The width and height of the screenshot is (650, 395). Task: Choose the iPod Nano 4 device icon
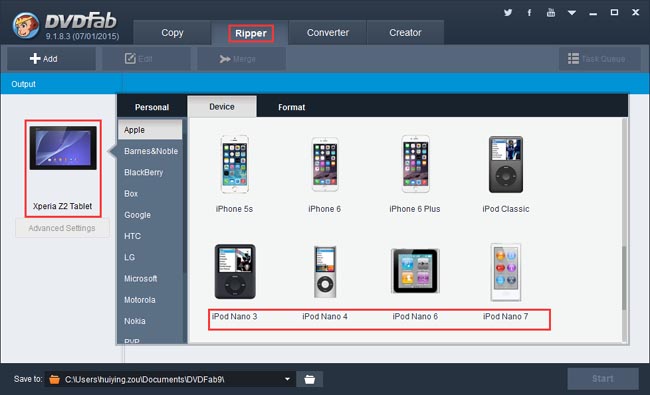pyautogui.click(x=325, y=271)
